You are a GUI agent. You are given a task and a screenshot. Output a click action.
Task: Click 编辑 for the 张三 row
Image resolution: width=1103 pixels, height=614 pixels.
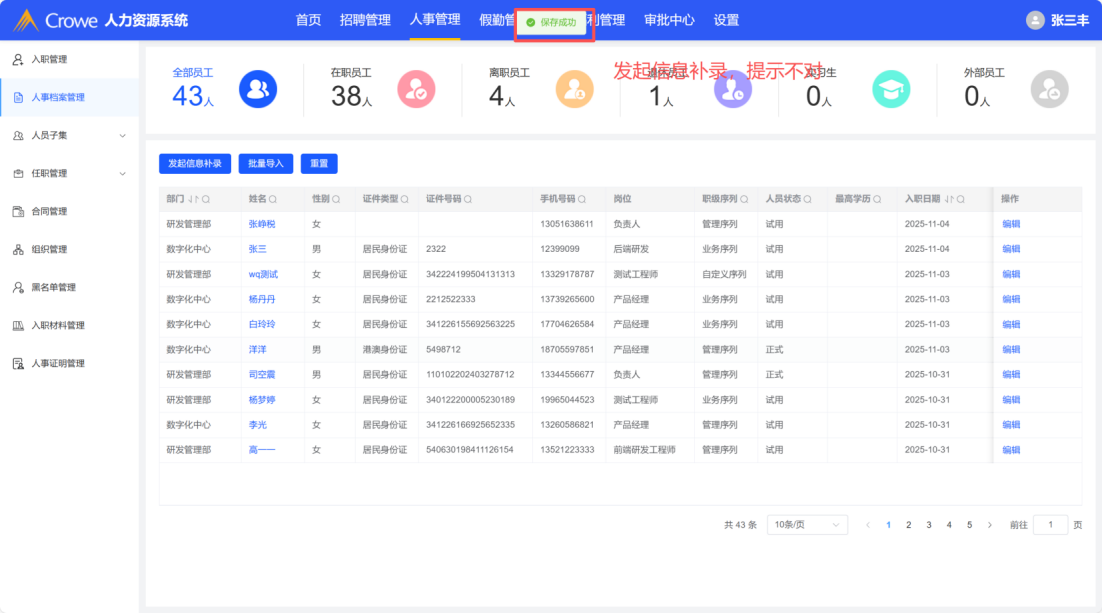pyautogui.click(x=1011, y=249)
